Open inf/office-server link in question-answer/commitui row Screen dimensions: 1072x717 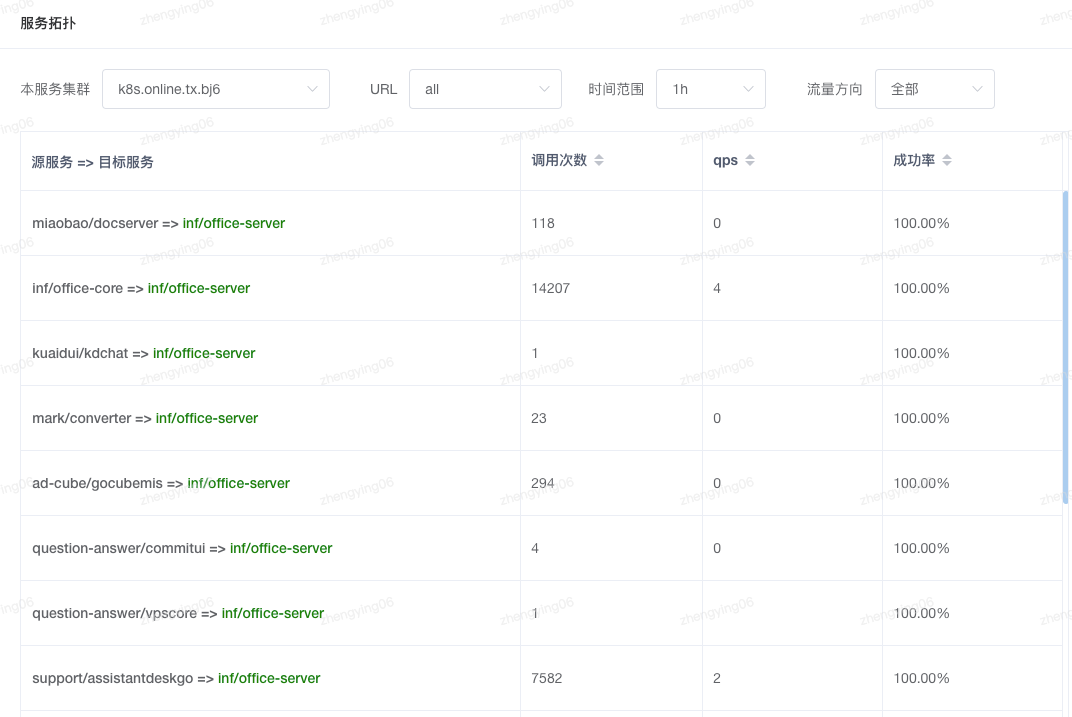[x=281, y=547]
